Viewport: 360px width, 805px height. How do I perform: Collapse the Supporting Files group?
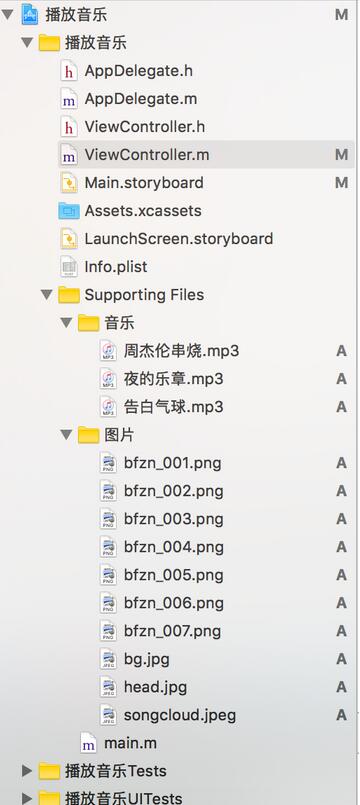coord(47,295)
